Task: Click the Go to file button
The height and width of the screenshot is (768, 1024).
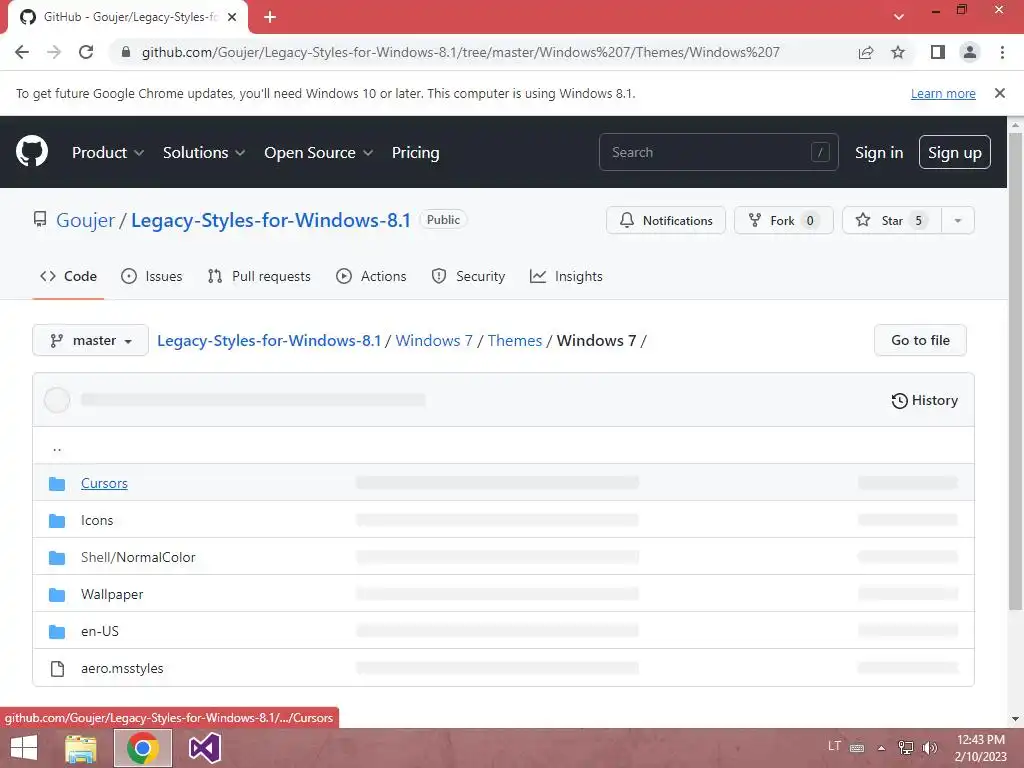Action: click(920, 340)
